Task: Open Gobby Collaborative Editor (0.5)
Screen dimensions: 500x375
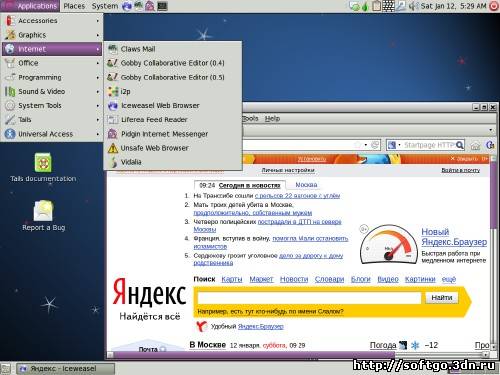Action: (173, 77)
